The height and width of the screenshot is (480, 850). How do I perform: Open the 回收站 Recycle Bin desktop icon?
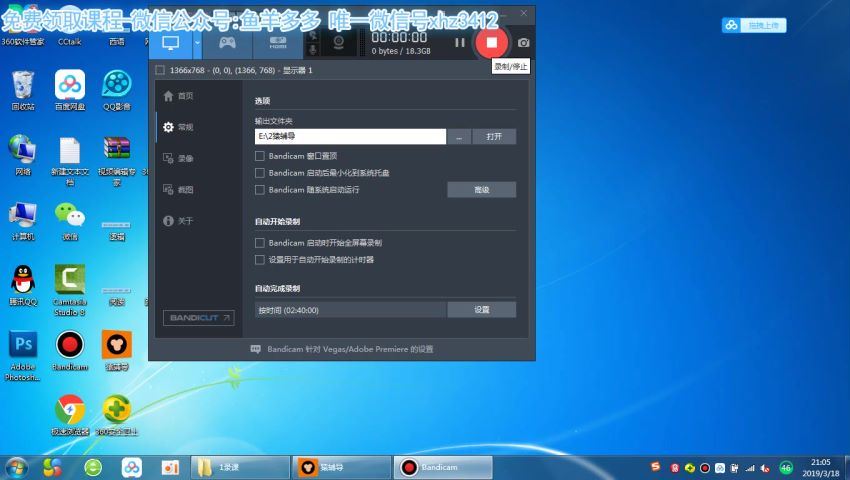(23, 90)
